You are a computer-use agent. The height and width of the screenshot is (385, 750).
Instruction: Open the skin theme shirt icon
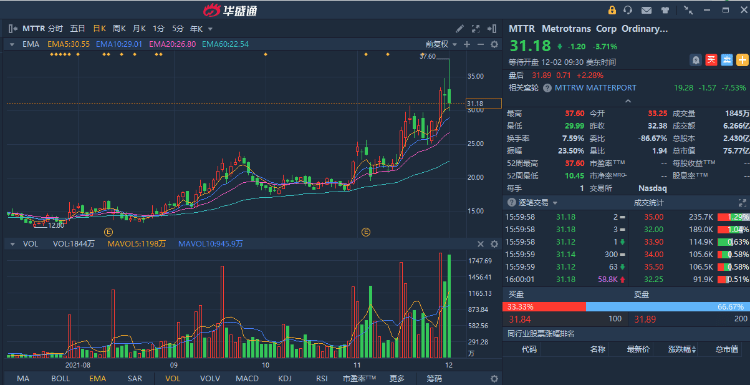click(x=665, y=10)
